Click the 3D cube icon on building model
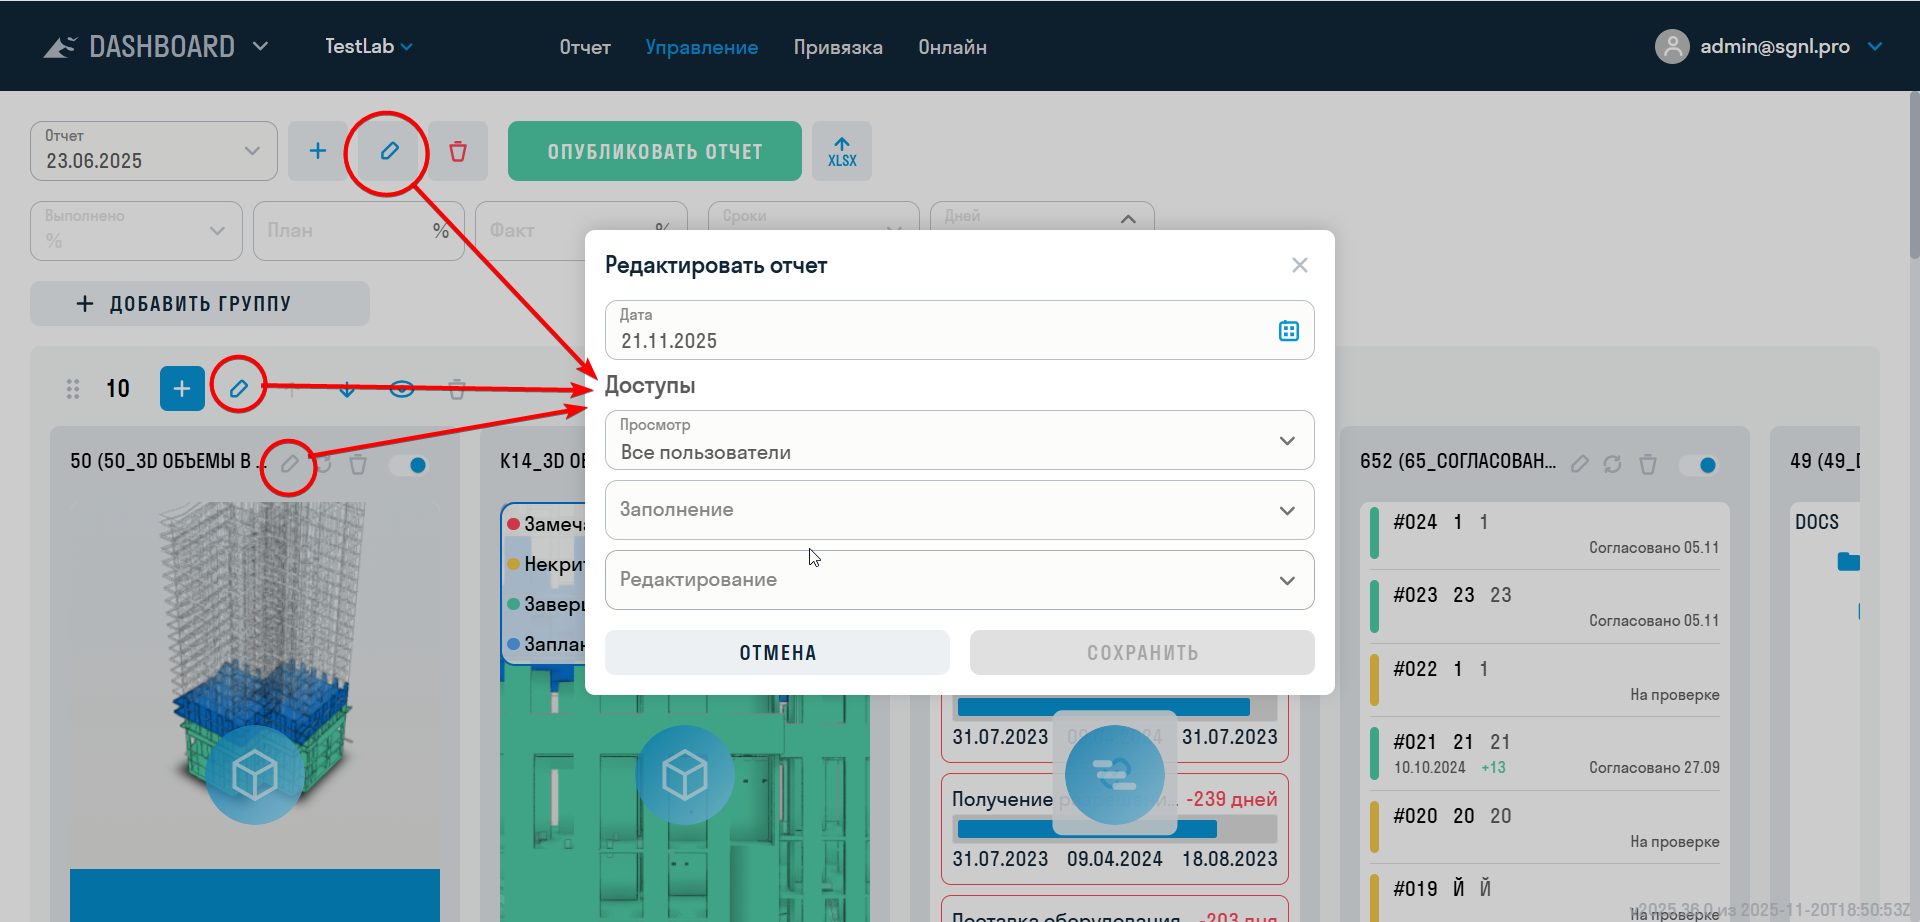This screenshot has height=922, width=1920. (x=254, y=775)
